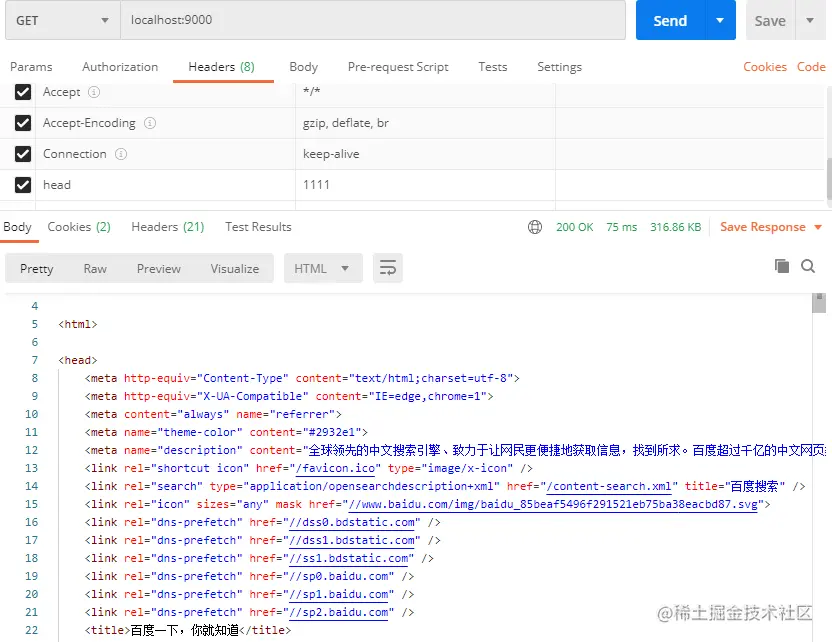Follow the baidu svg icon href link
This screenshot has width=832, height=642.
pos(553,505)
